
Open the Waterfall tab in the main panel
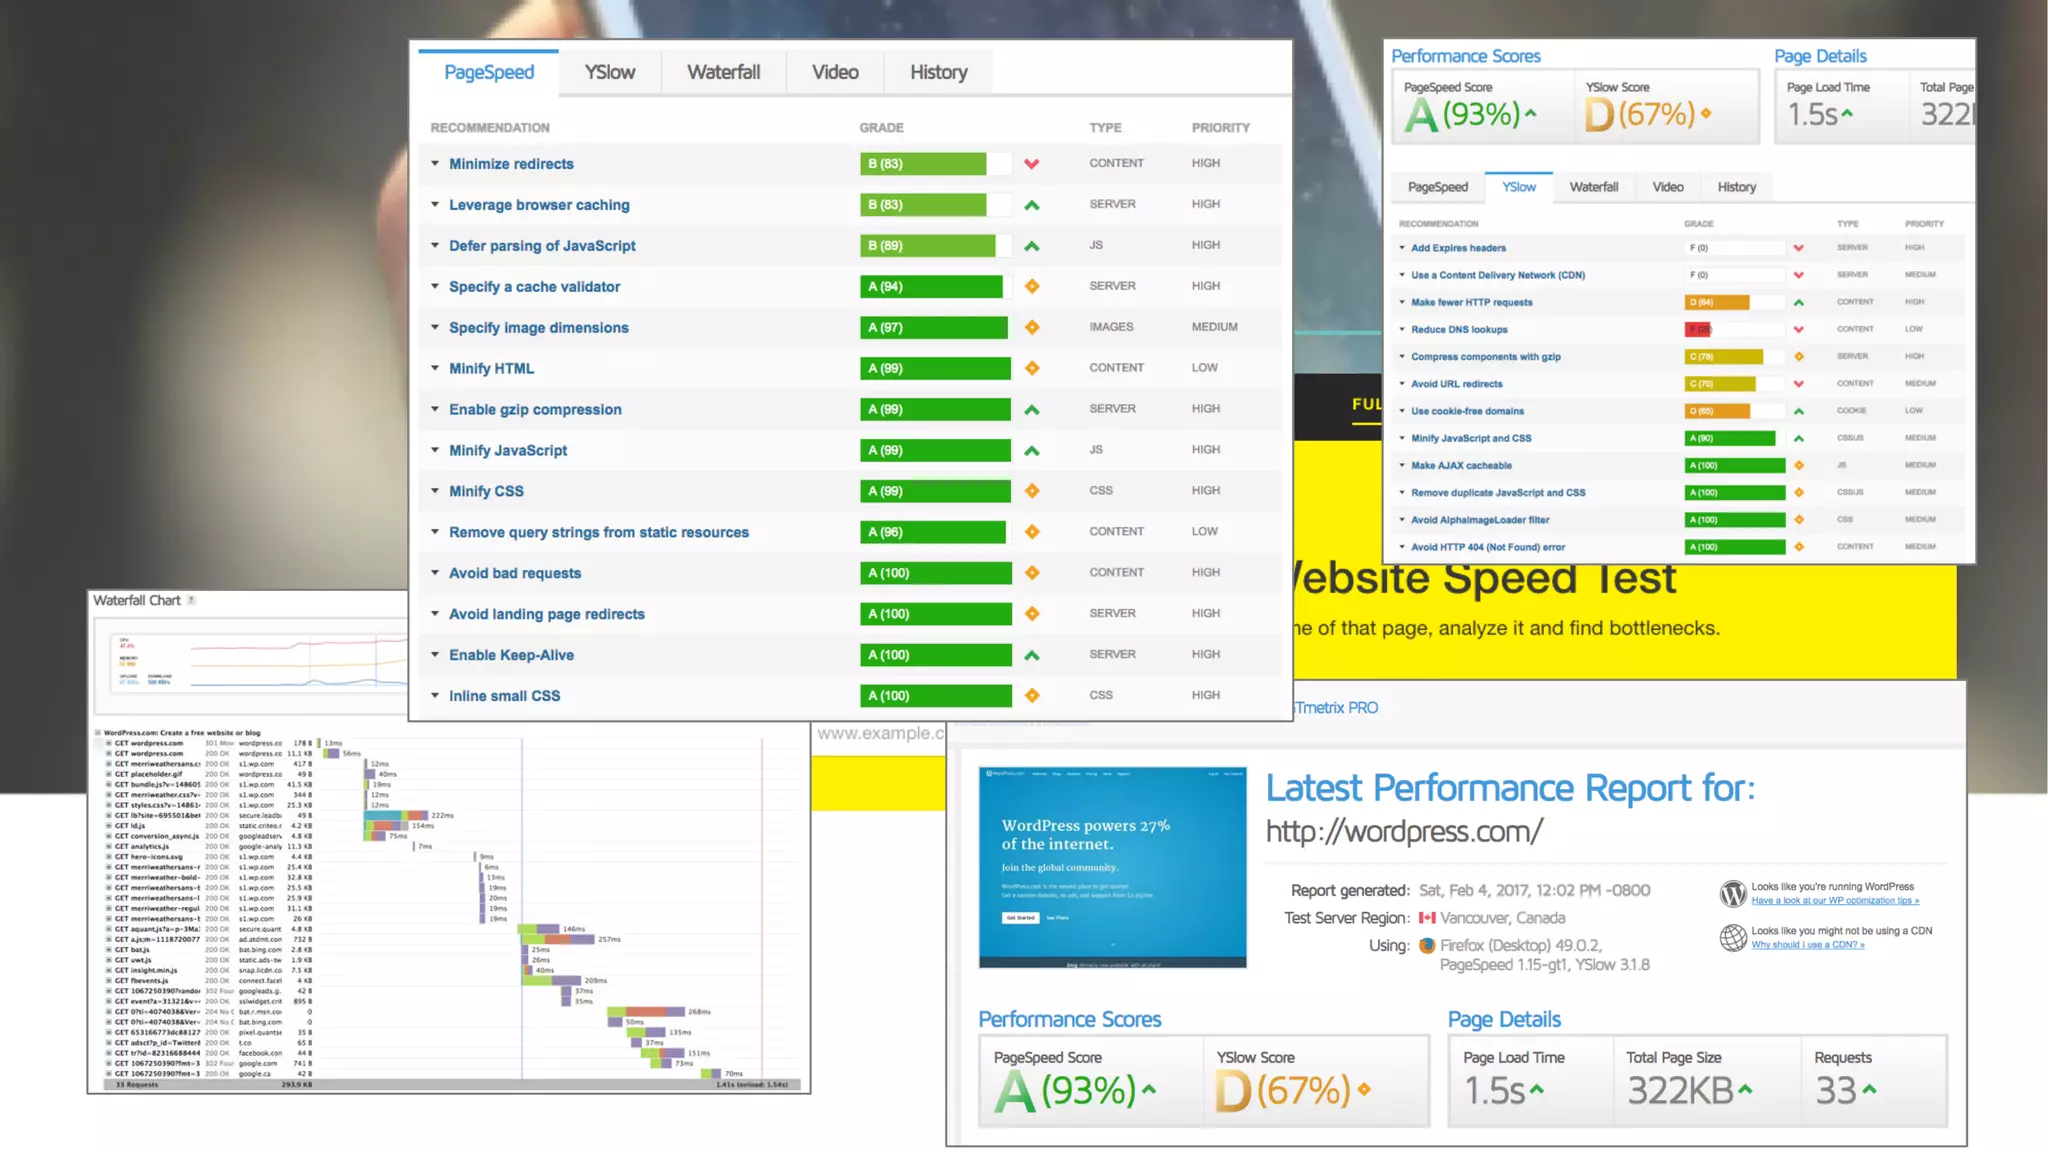[723, 72]
